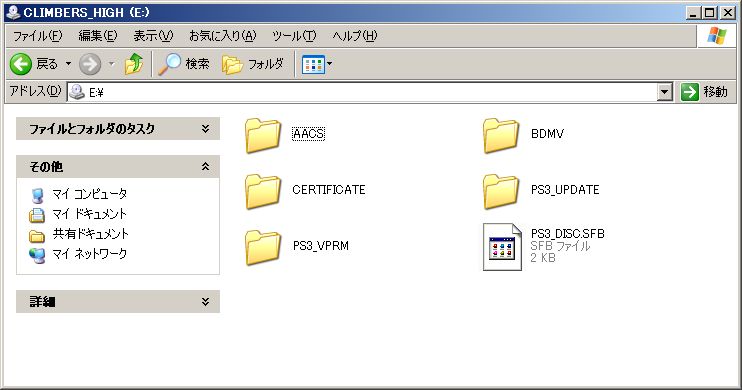This screenshot has width=742, height=390.
Task: Open the ヘルプ(H) menu
Action: click(x=354, y=36)
